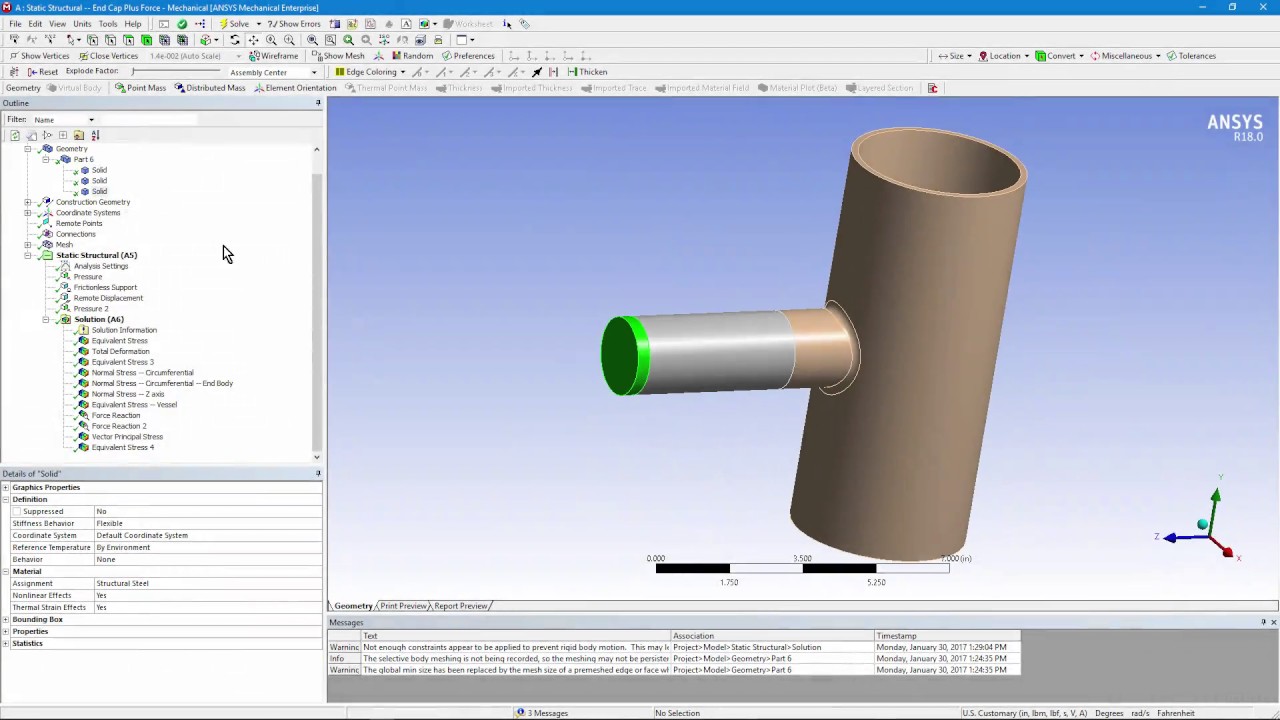Expand the Graphics Properties section

(x=6, y=488)
